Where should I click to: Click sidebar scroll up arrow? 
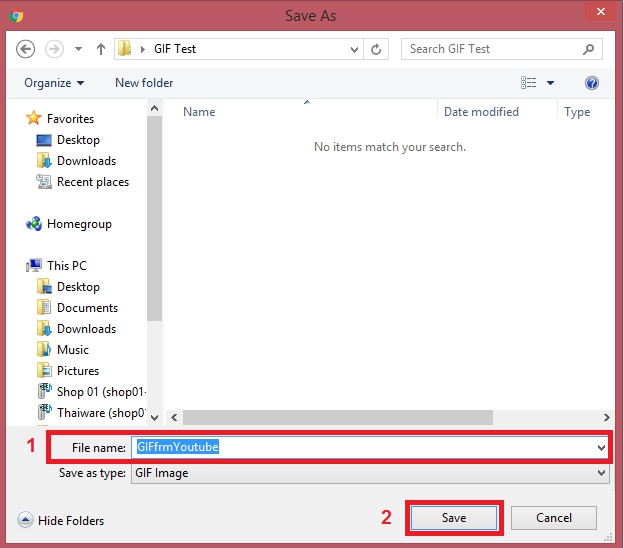coord(154,108)
